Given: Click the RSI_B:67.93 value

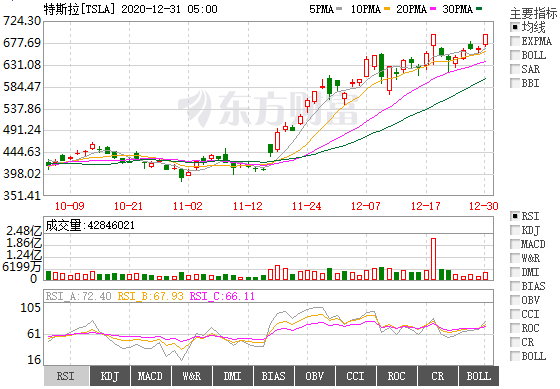Looking at the screenshot, I should point(150,296).
